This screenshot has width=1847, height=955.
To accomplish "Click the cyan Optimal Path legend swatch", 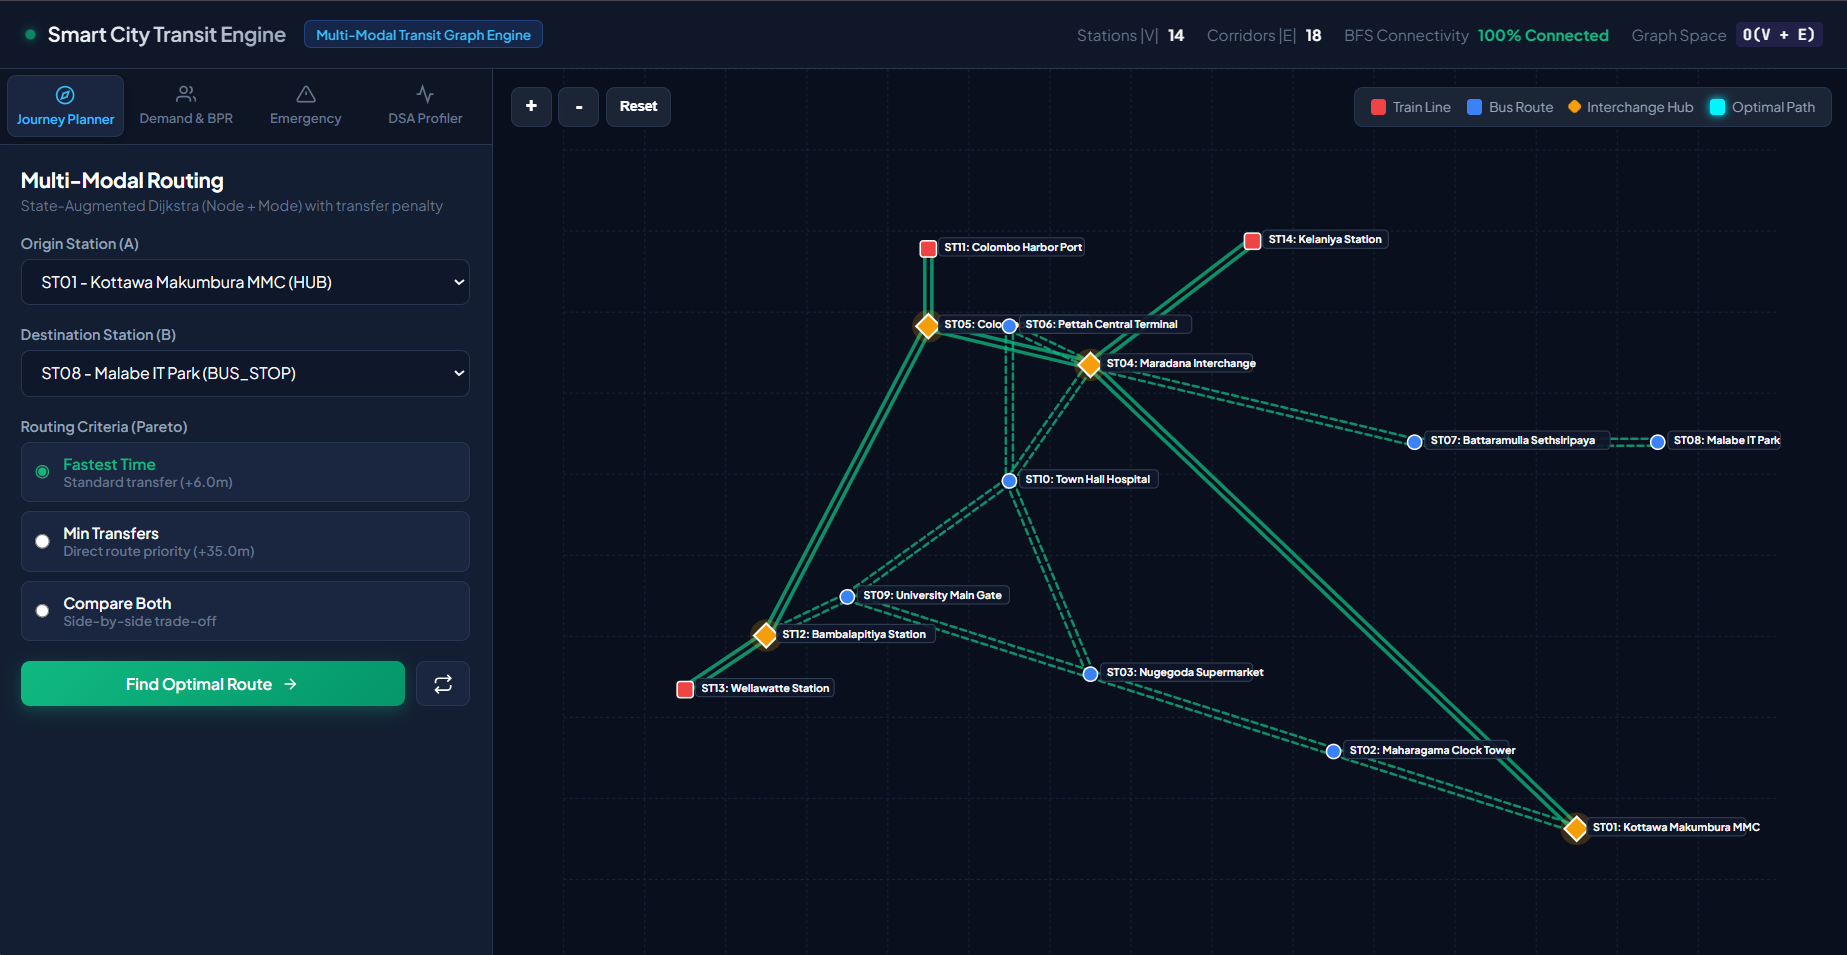I will [1717, 107].
